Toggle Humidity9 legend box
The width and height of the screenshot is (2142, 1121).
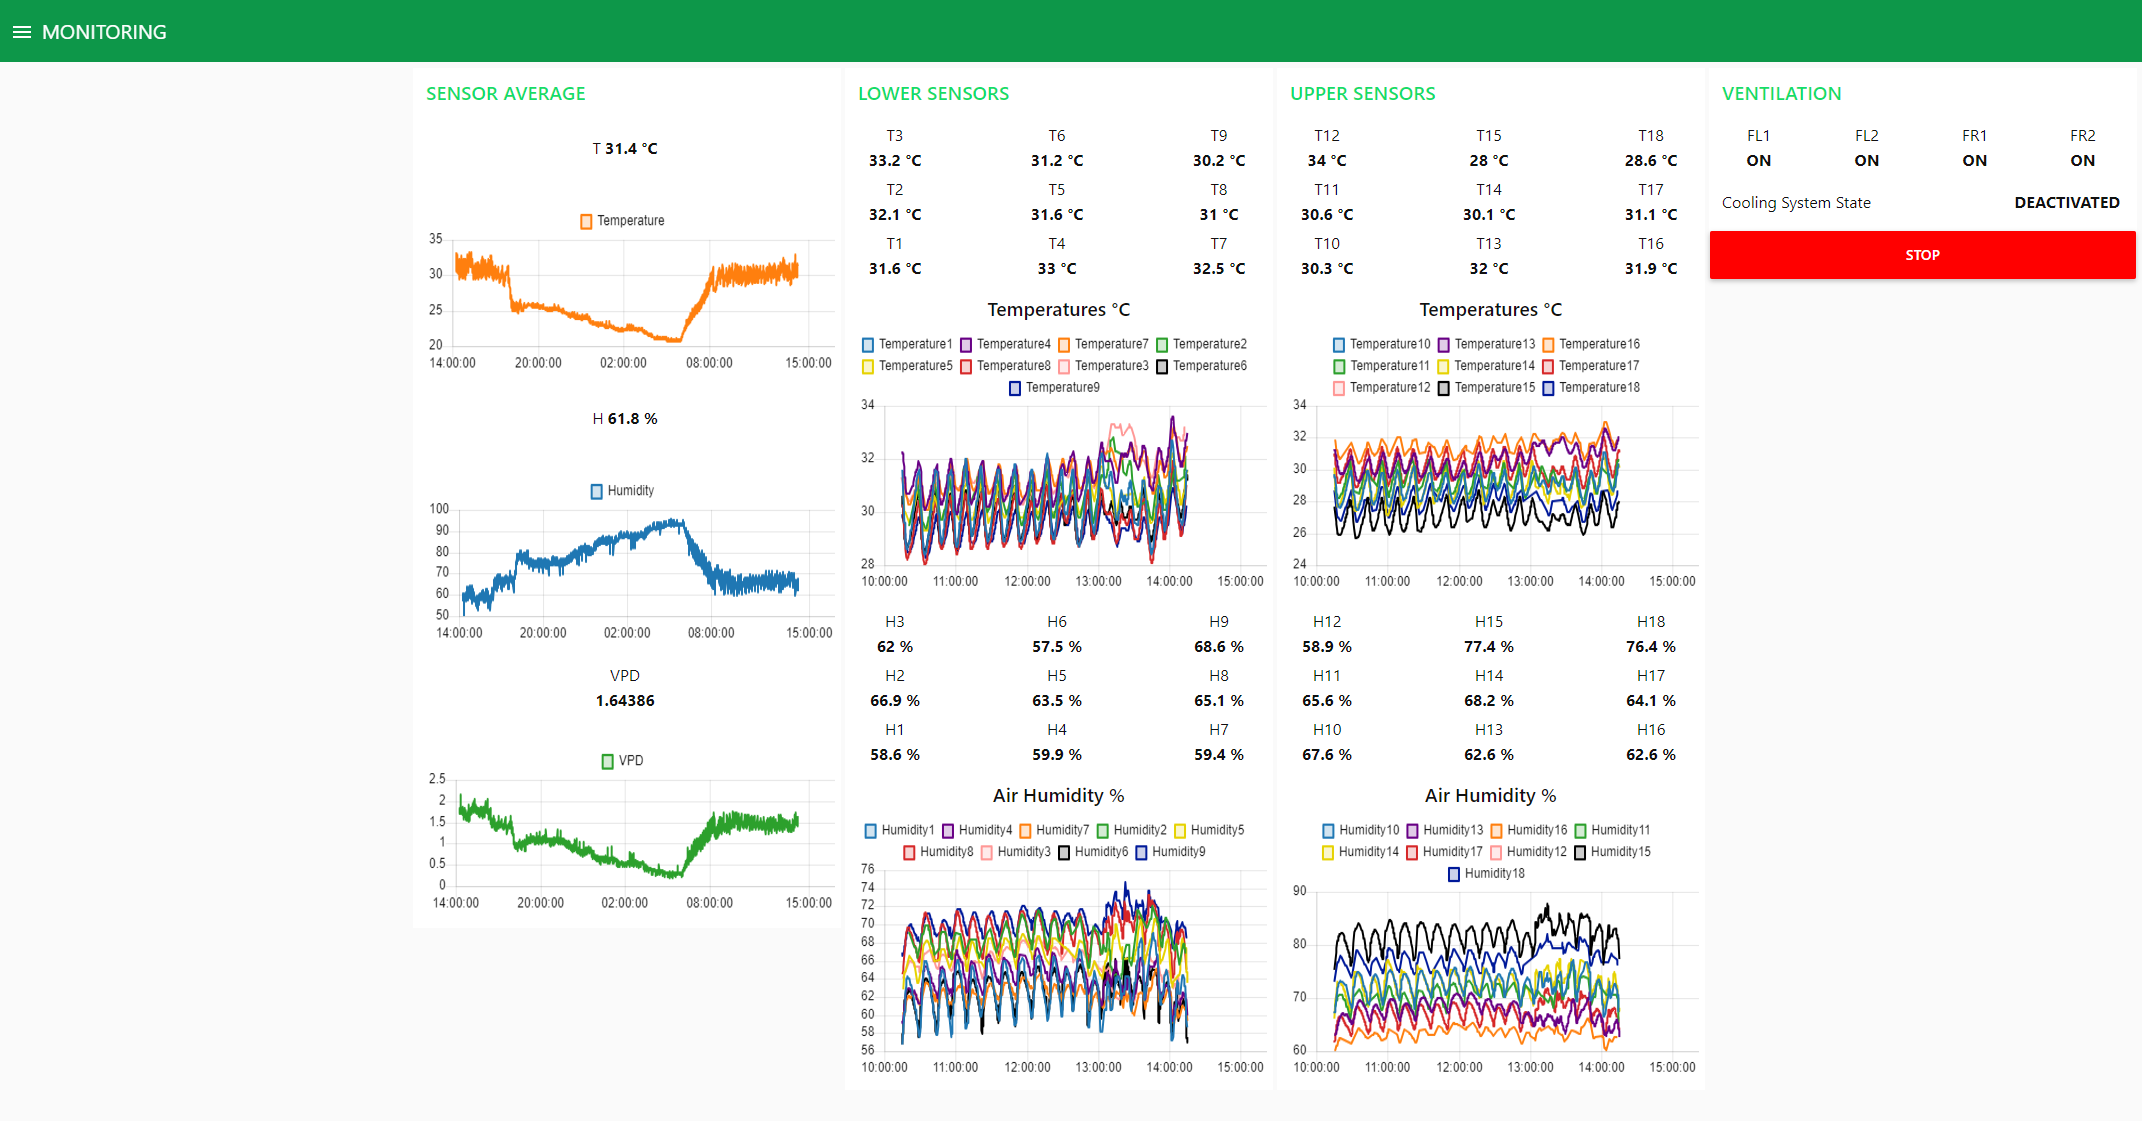[1141, 852]
